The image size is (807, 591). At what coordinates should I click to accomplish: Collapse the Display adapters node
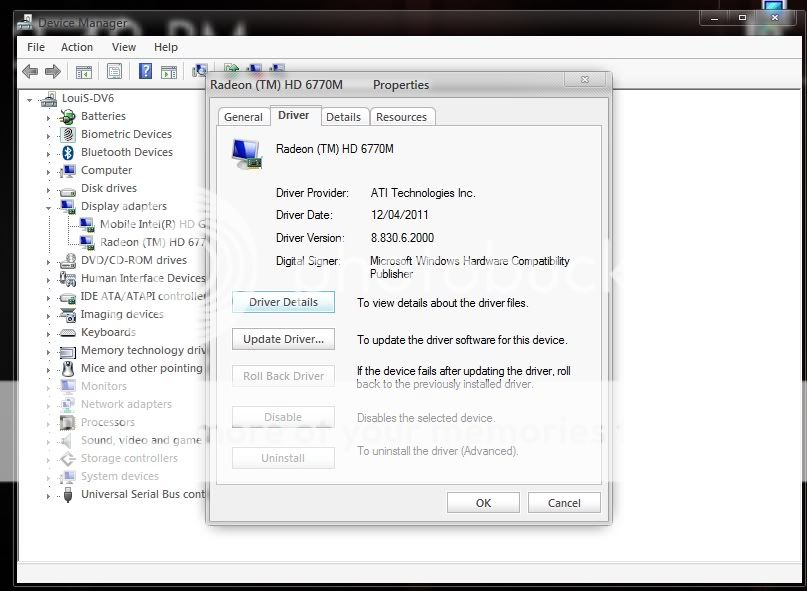click(47, 207)
